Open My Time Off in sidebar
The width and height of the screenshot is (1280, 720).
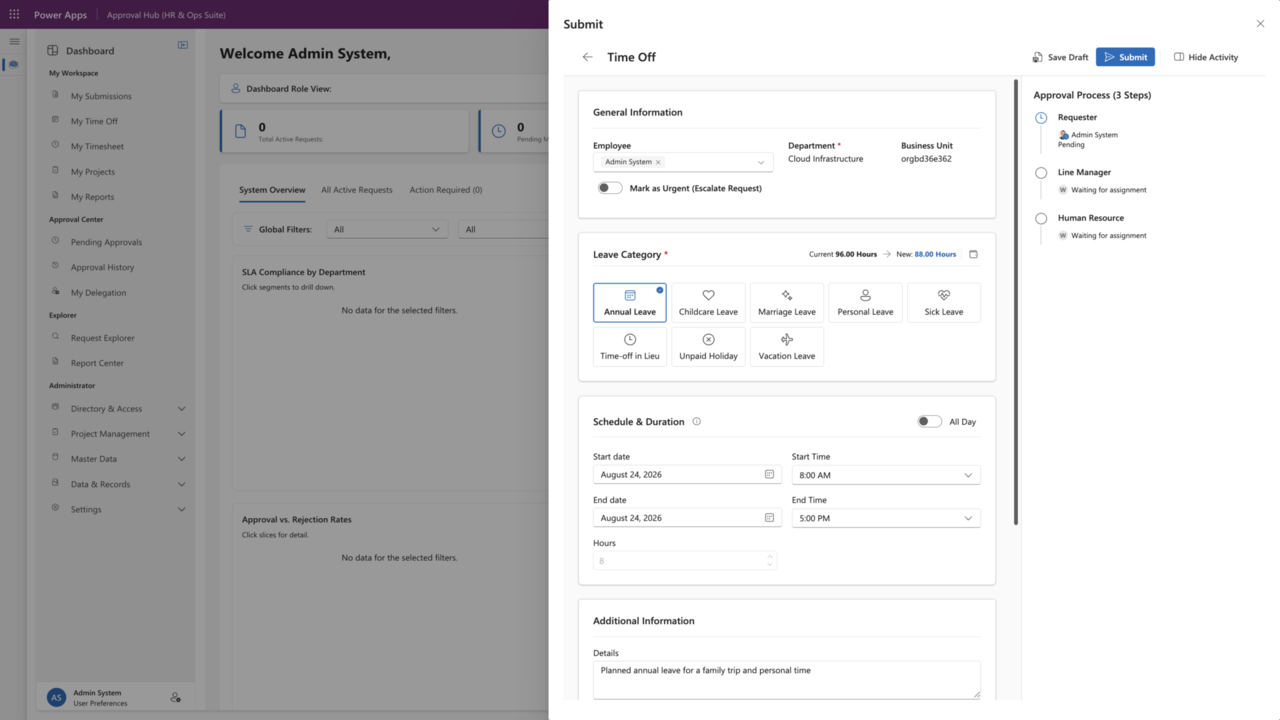point(94,121)
